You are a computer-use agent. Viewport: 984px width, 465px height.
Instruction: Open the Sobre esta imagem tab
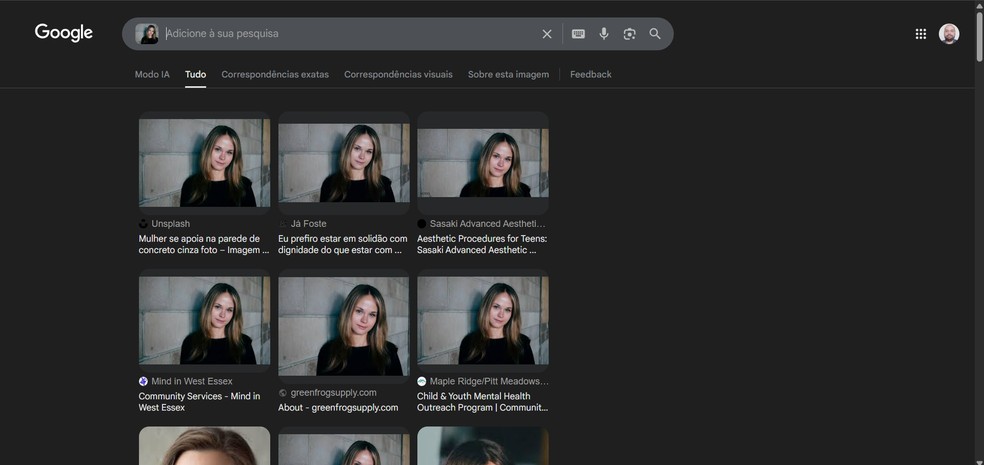point(508,74)
